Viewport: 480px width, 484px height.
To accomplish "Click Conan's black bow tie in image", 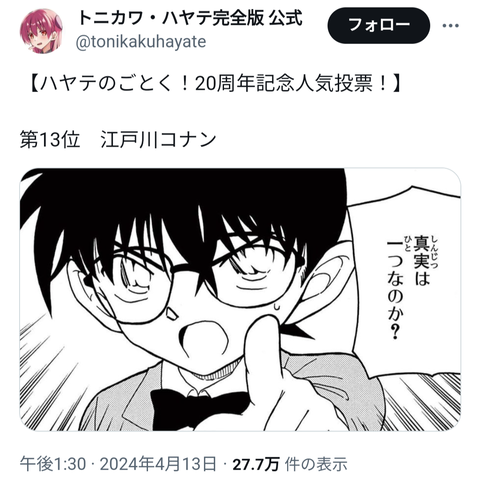I will point(200,409).
